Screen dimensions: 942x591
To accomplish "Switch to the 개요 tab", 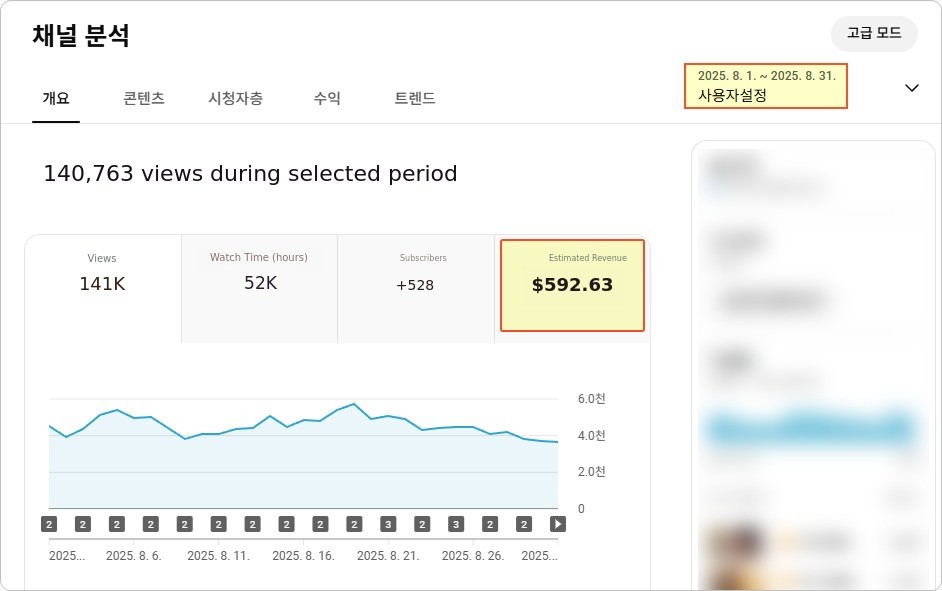I will [x=56, y=98].
